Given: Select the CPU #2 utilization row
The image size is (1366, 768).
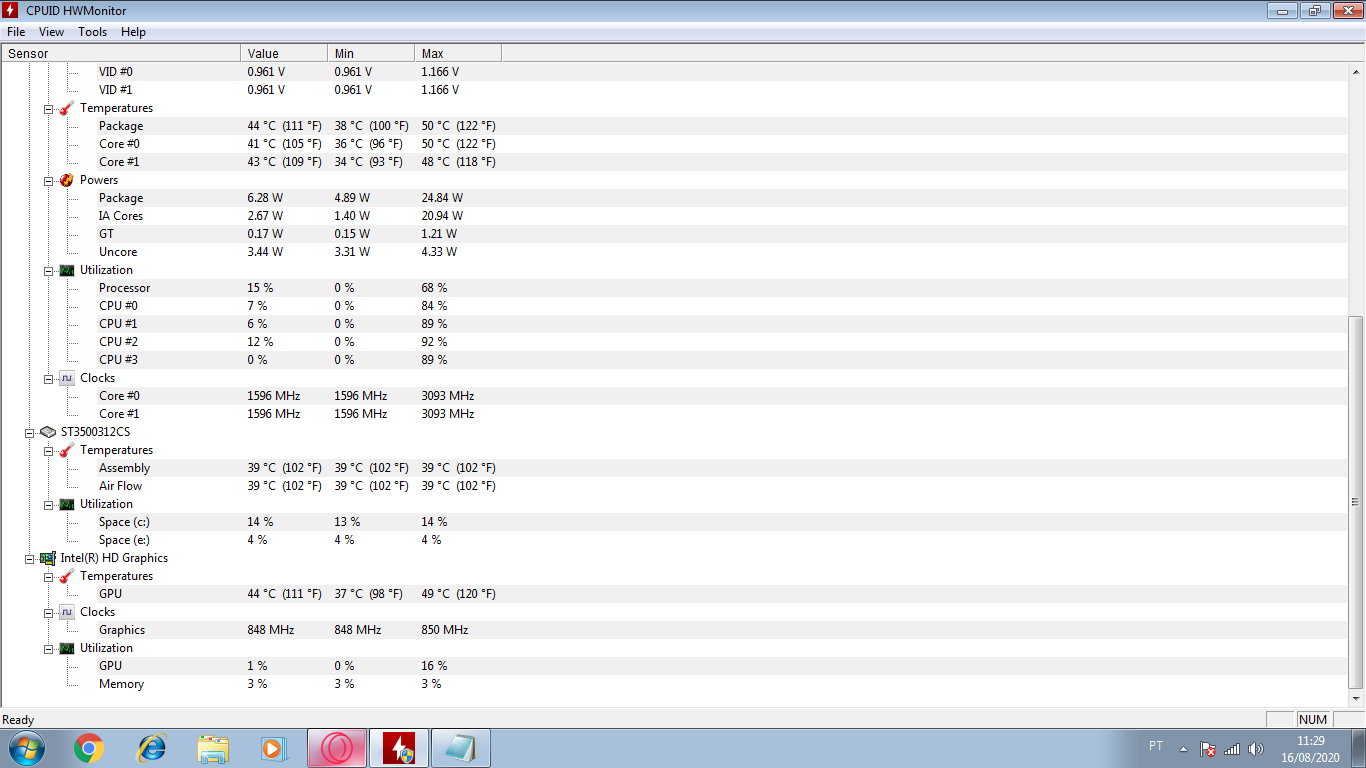Looking at the screenshot, I should tap(675, 342).
